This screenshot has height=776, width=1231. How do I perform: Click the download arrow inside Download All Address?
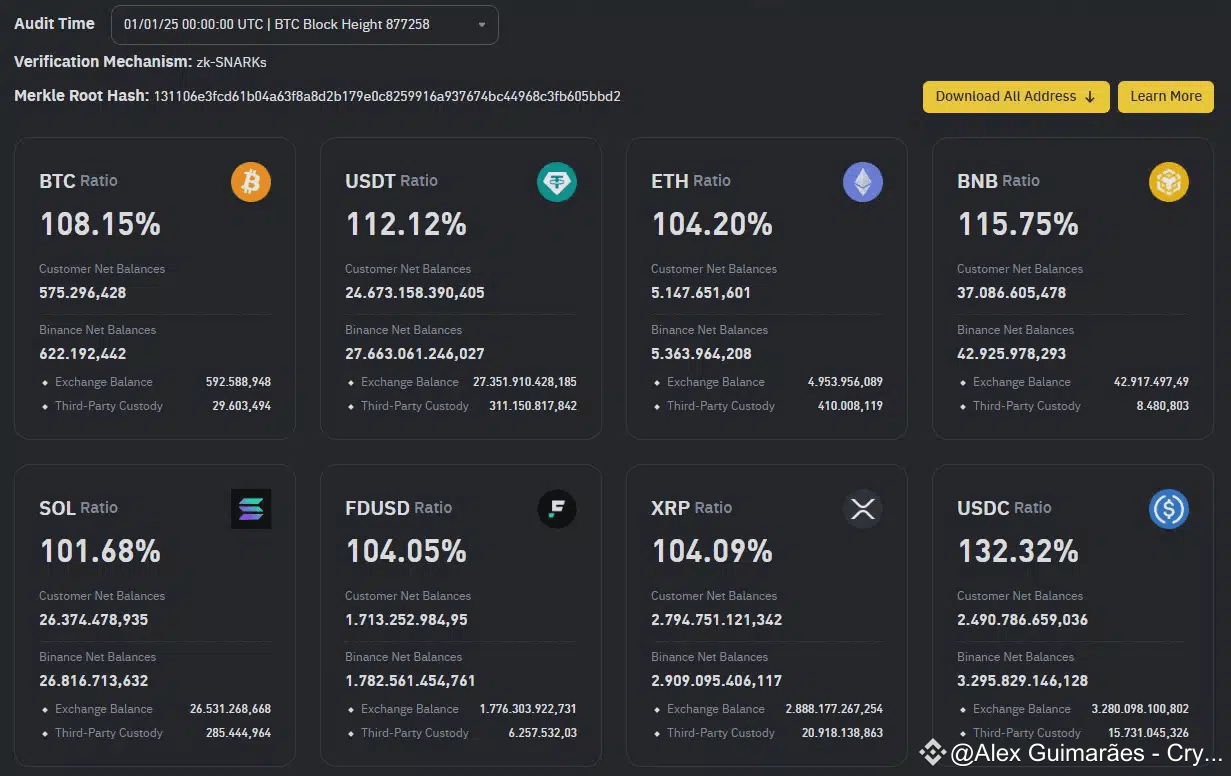pos(1091,96)
